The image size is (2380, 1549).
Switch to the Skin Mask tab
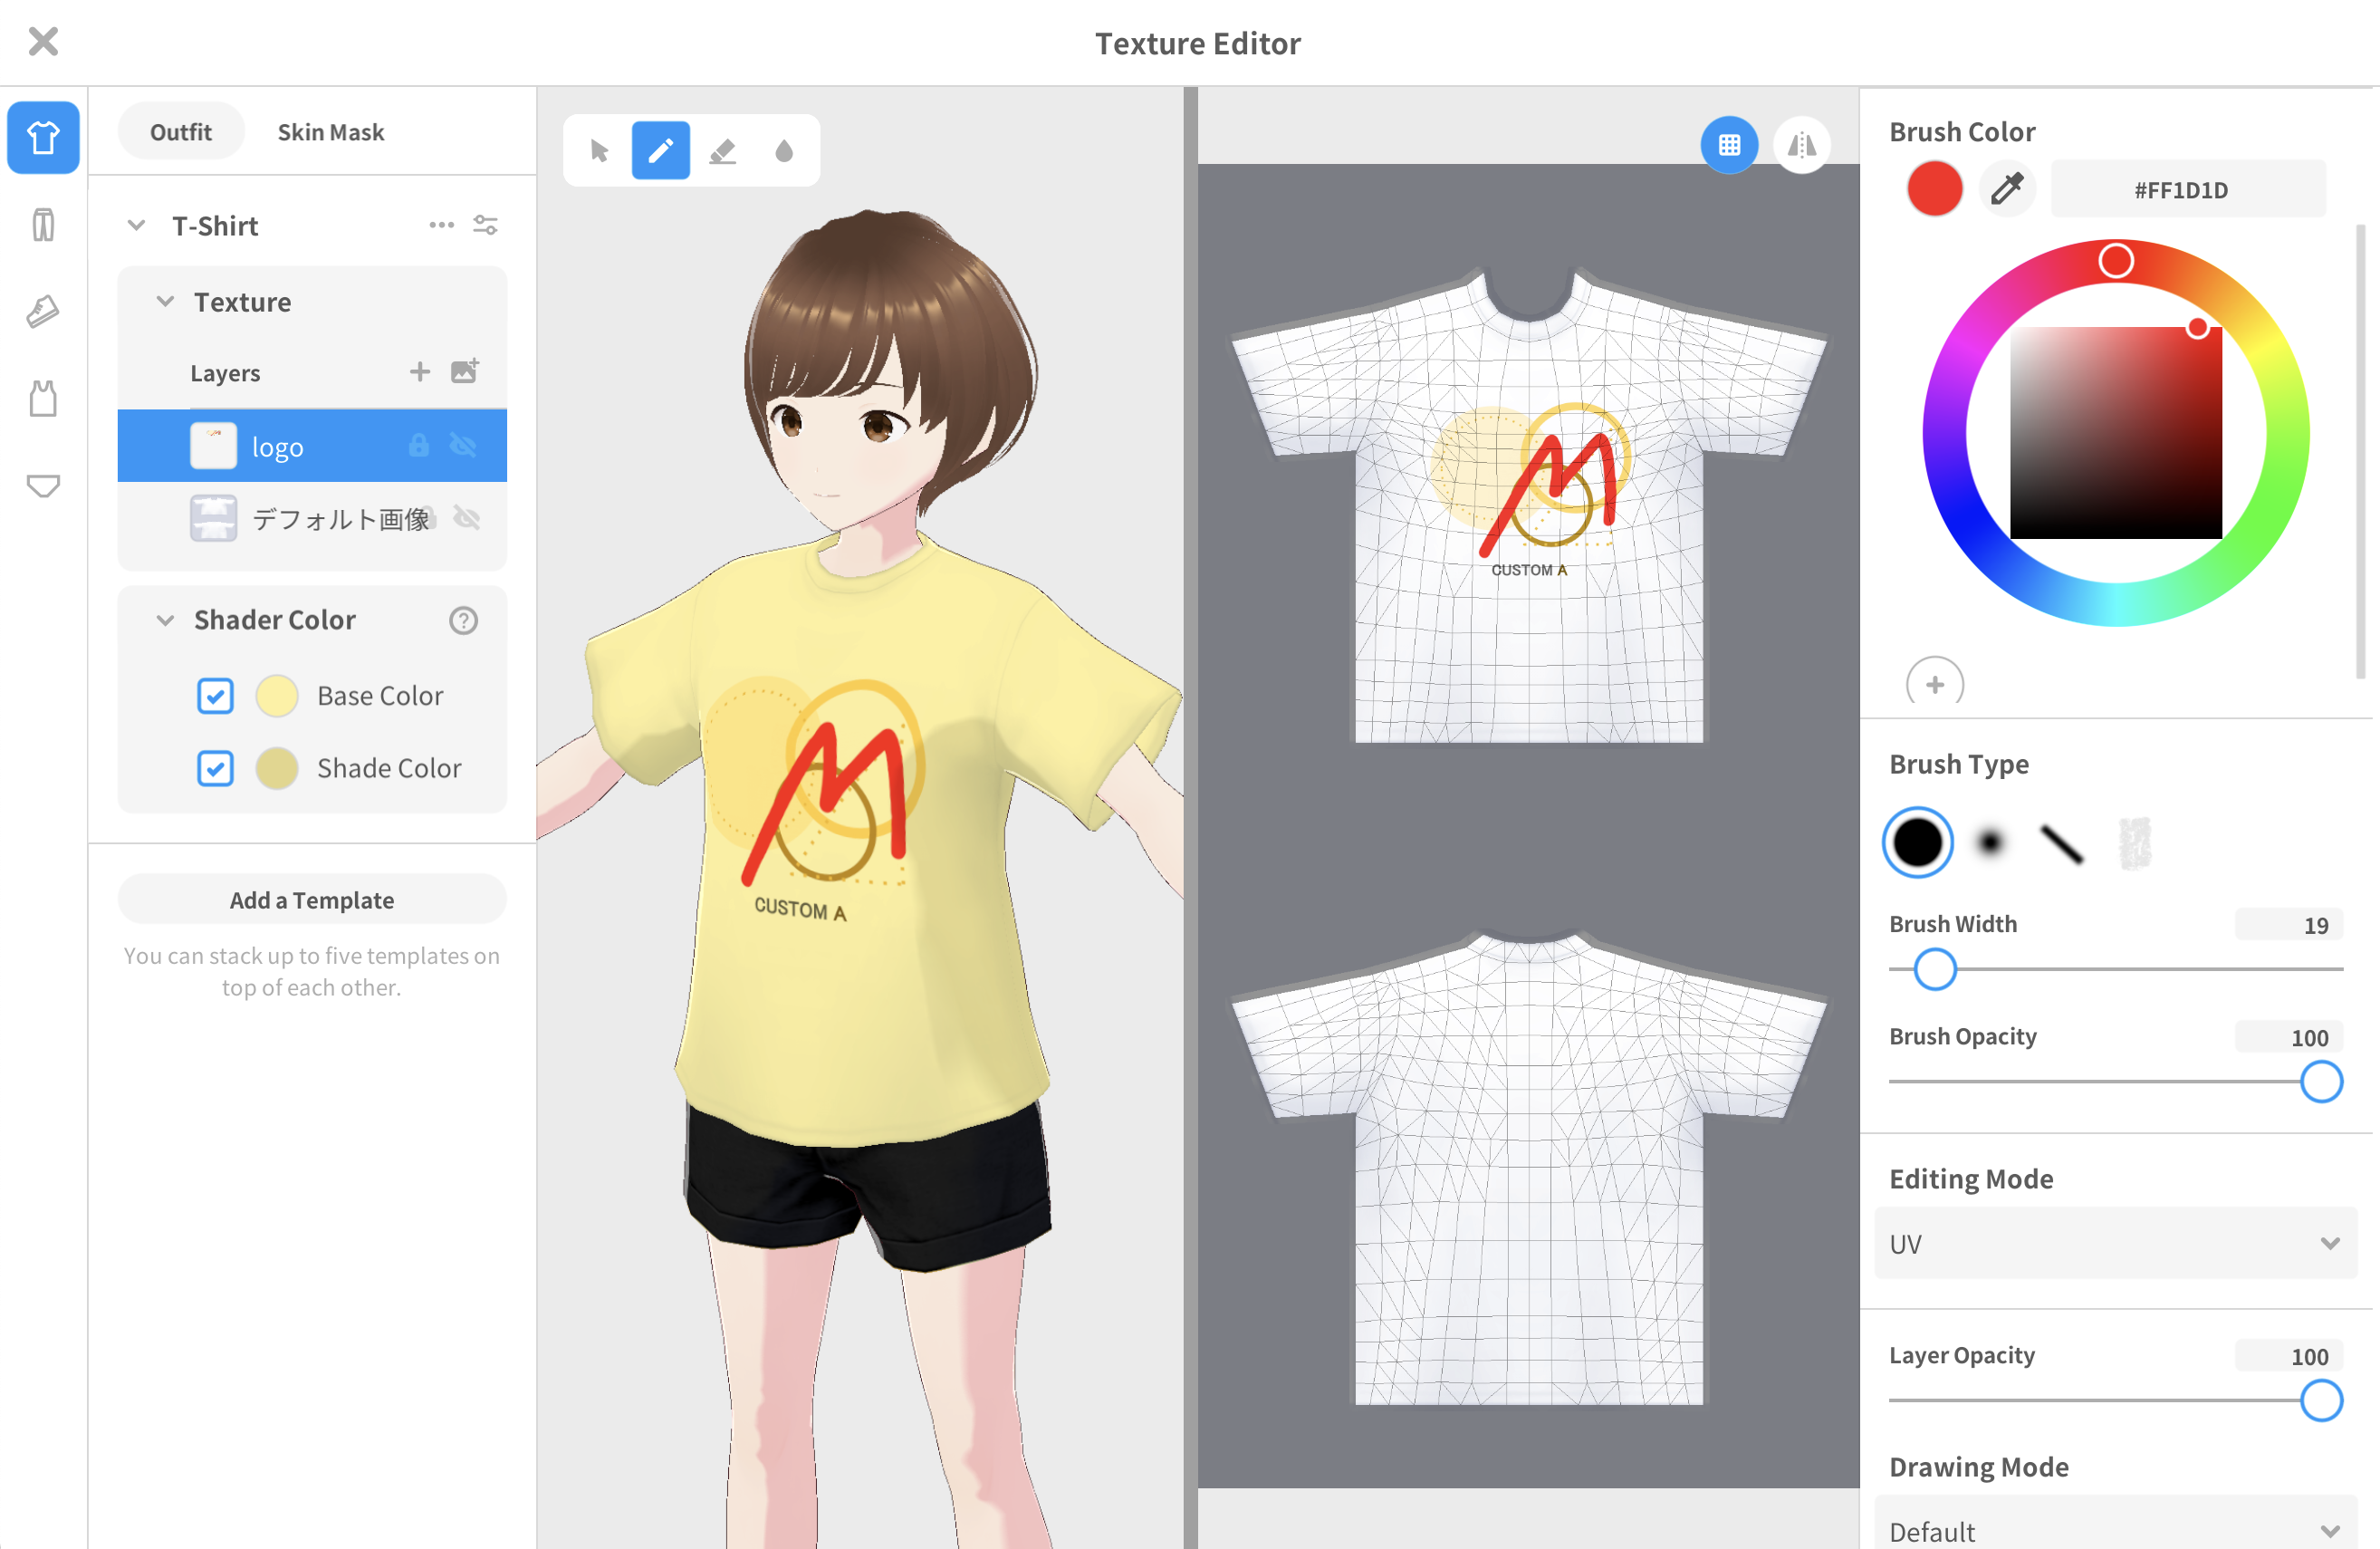[331, 131]
